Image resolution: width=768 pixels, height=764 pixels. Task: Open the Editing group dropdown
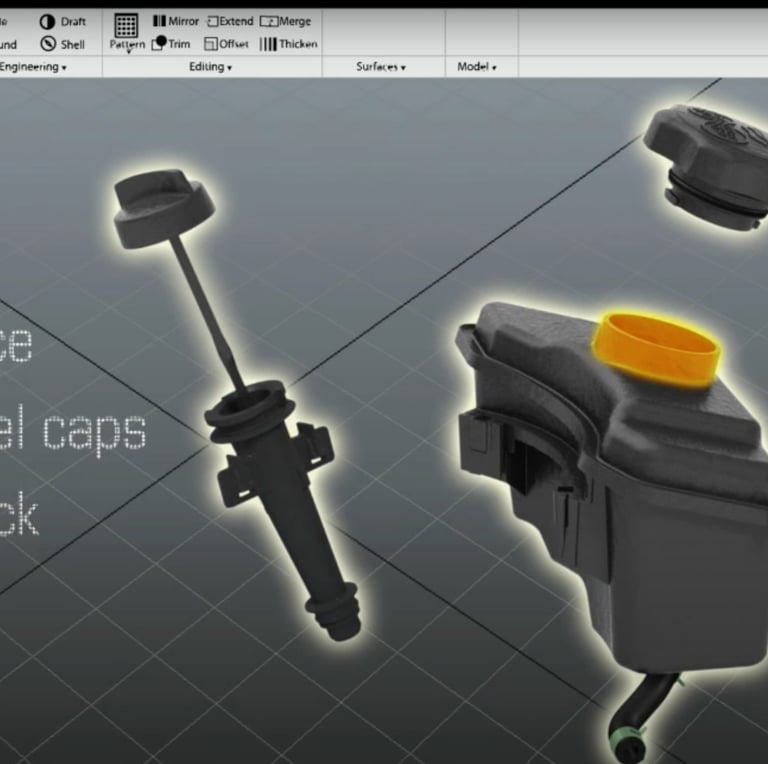tap(211, 67)
